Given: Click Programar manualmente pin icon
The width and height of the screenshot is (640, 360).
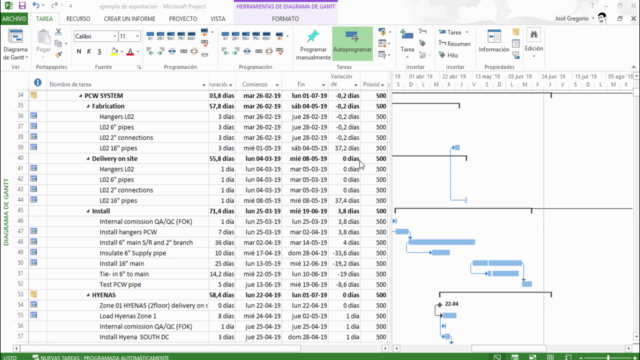Looking at the screenshot, I should (x=313, y=44).
